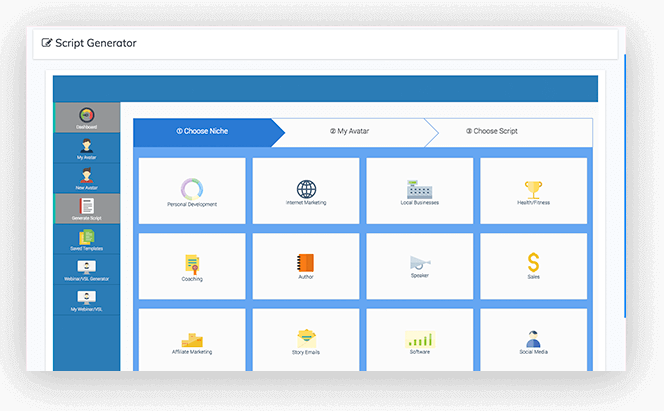Choose the Health/Fitness trophy tile
Viewport: 664px width, 411px height.
(533, 191)
